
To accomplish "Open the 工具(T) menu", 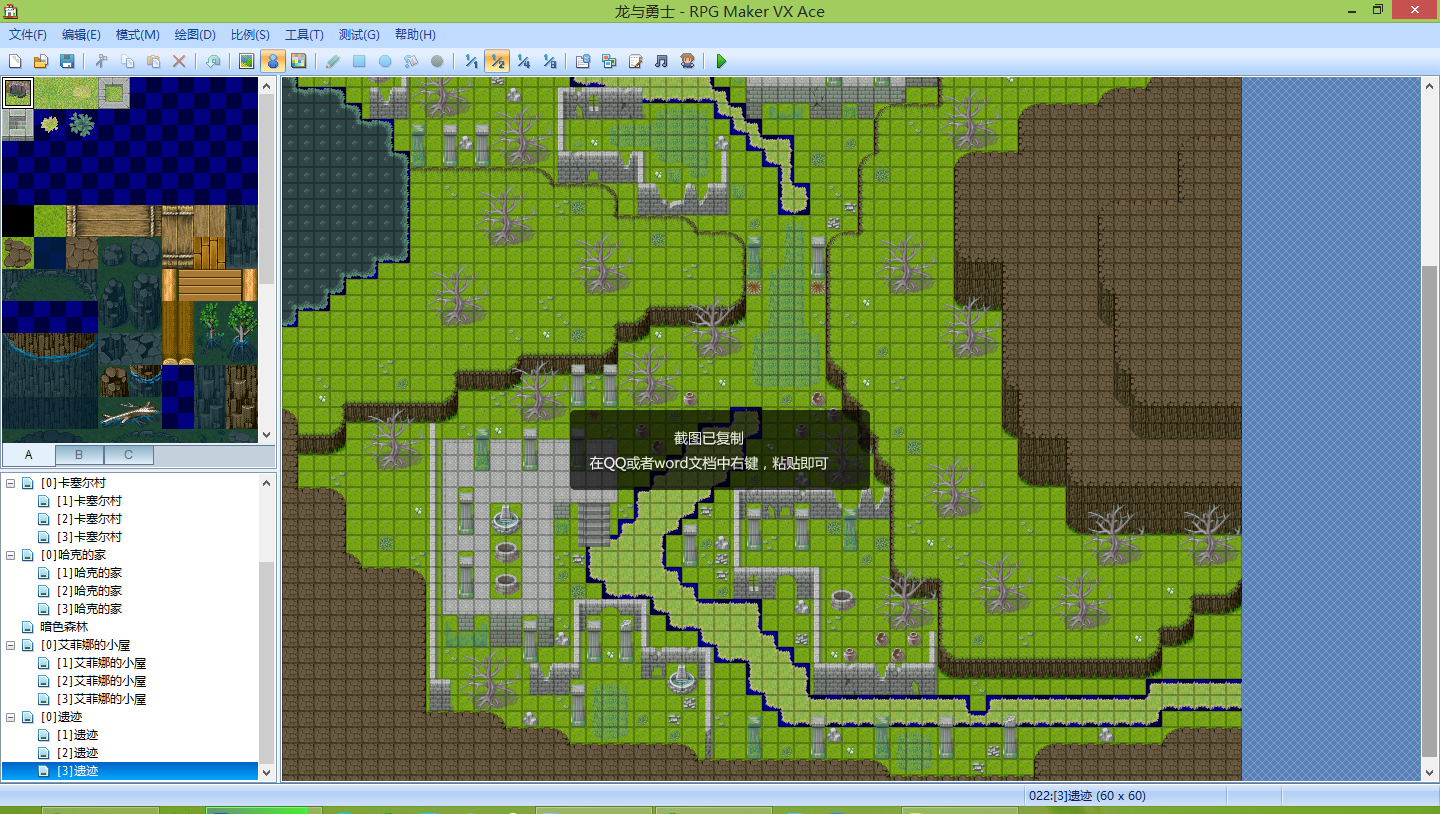I will 304,35.
